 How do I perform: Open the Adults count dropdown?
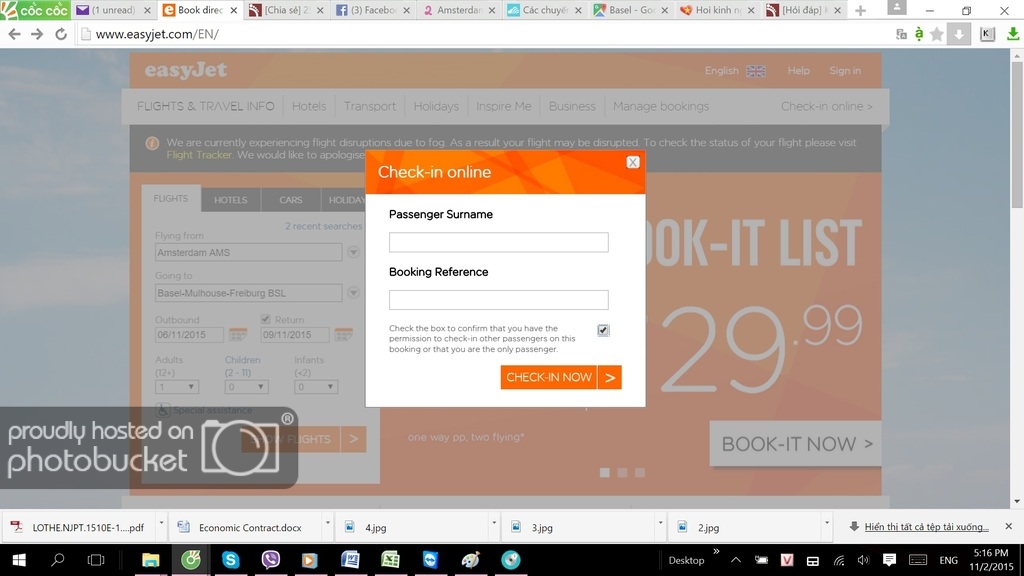[x=176, y=387]
